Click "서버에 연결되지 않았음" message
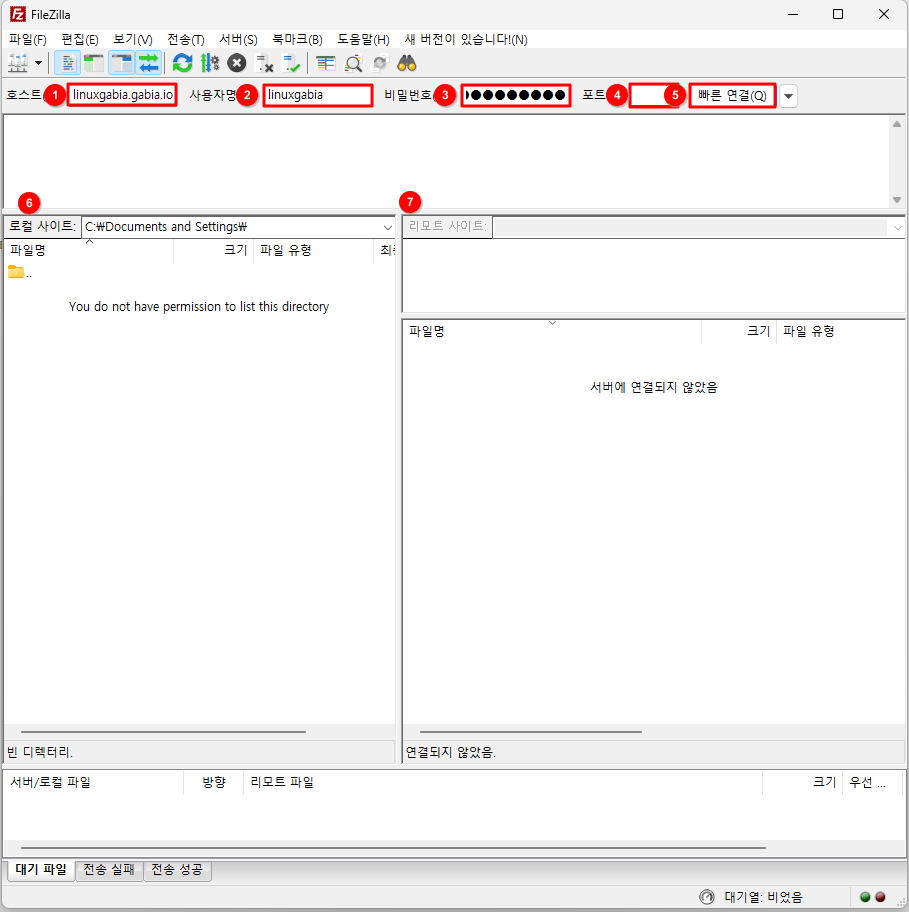909x912 pixels. click(654, 387)
